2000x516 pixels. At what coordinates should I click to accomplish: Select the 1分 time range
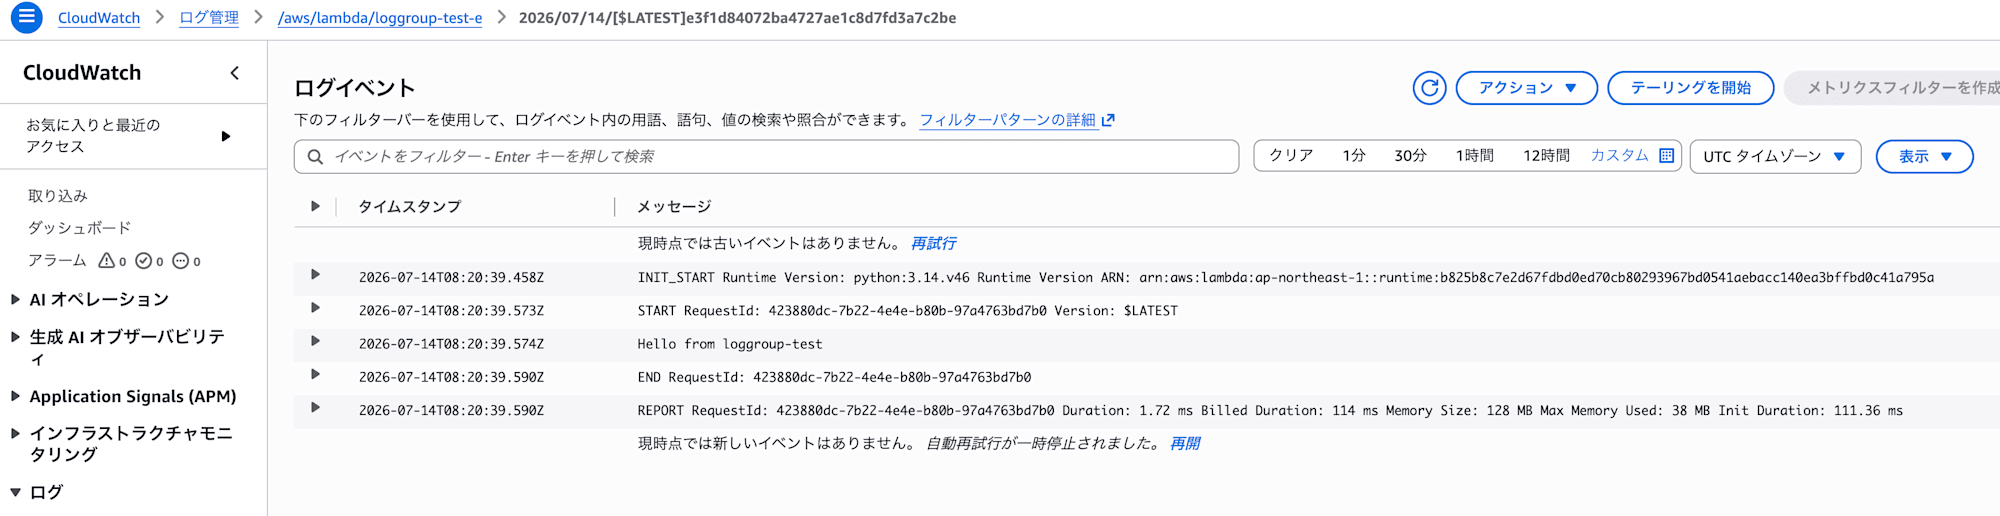(1354, 156)
